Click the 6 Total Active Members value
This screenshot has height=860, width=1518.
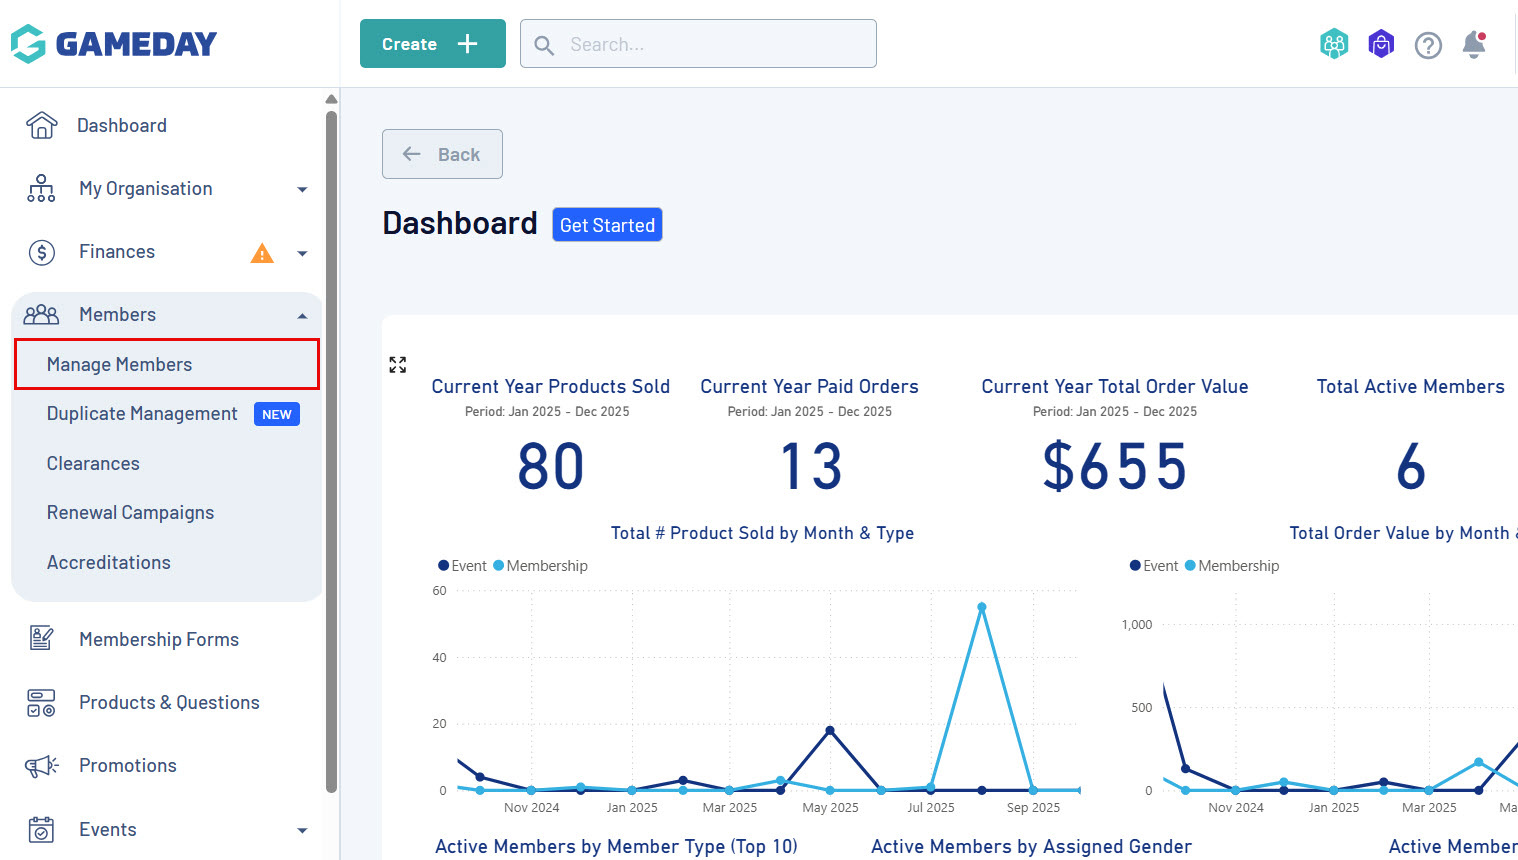coord(1411,467)
